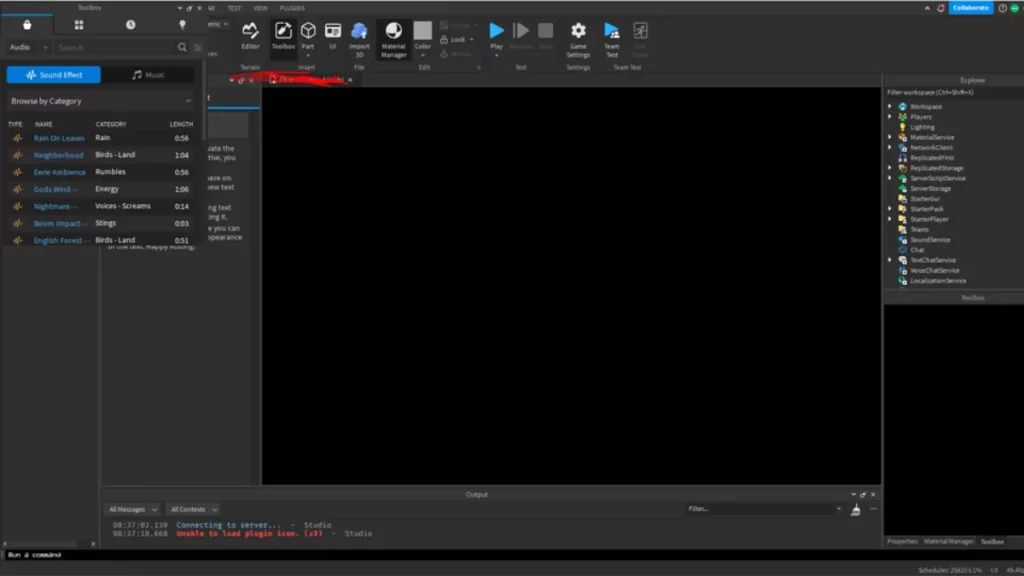Expand the StarterPlayer tree node
1024x576 pixels.
pos(889,219)
